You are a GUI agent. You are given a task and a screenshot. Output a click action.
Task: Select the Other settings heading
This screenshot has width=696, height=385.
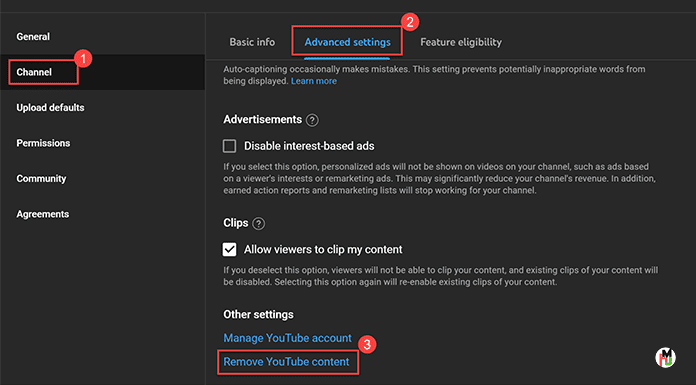click(258, 314)
